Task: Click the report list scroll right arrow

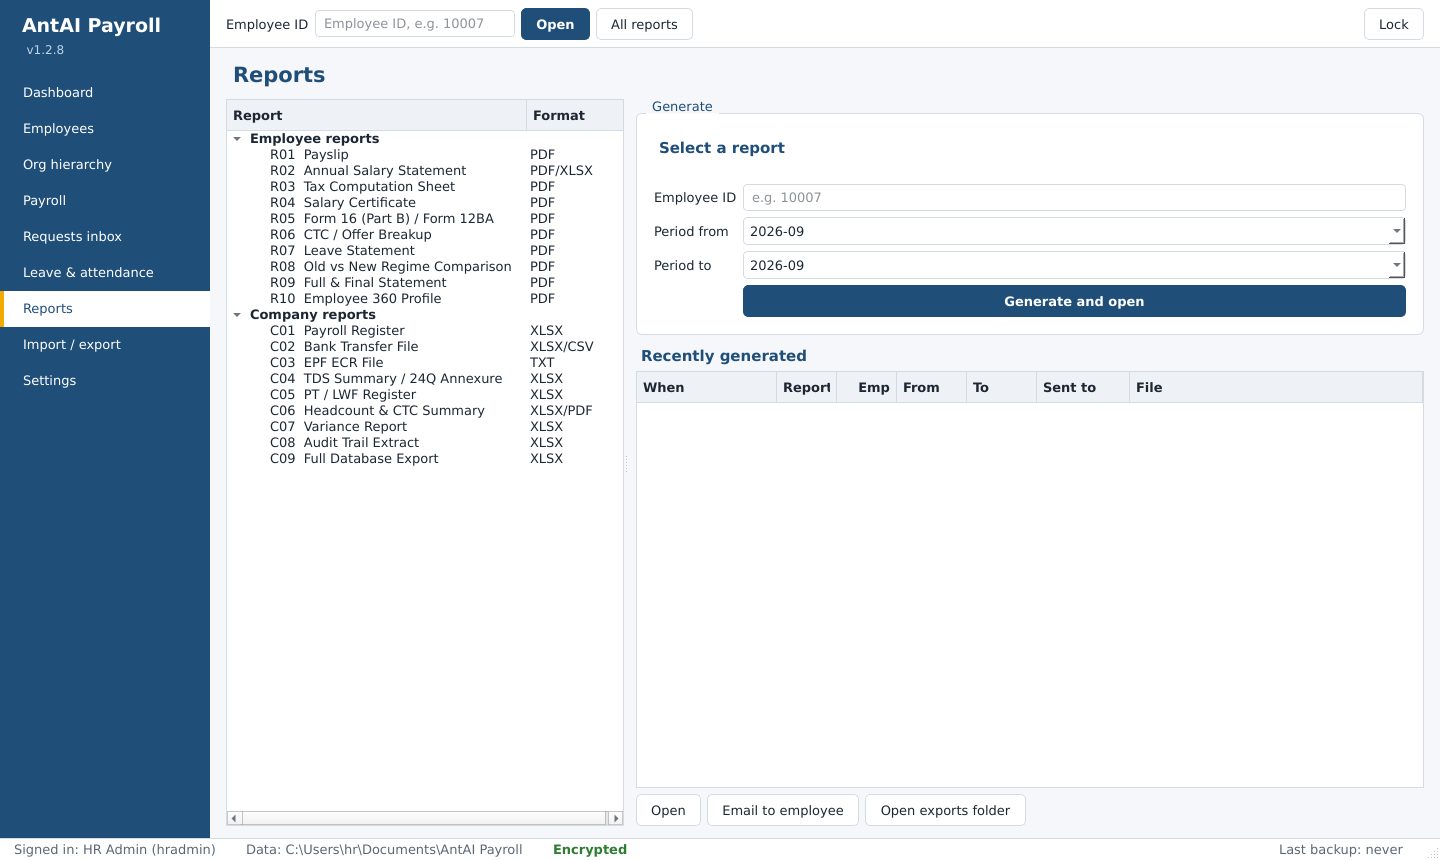Action: point(616,818)
